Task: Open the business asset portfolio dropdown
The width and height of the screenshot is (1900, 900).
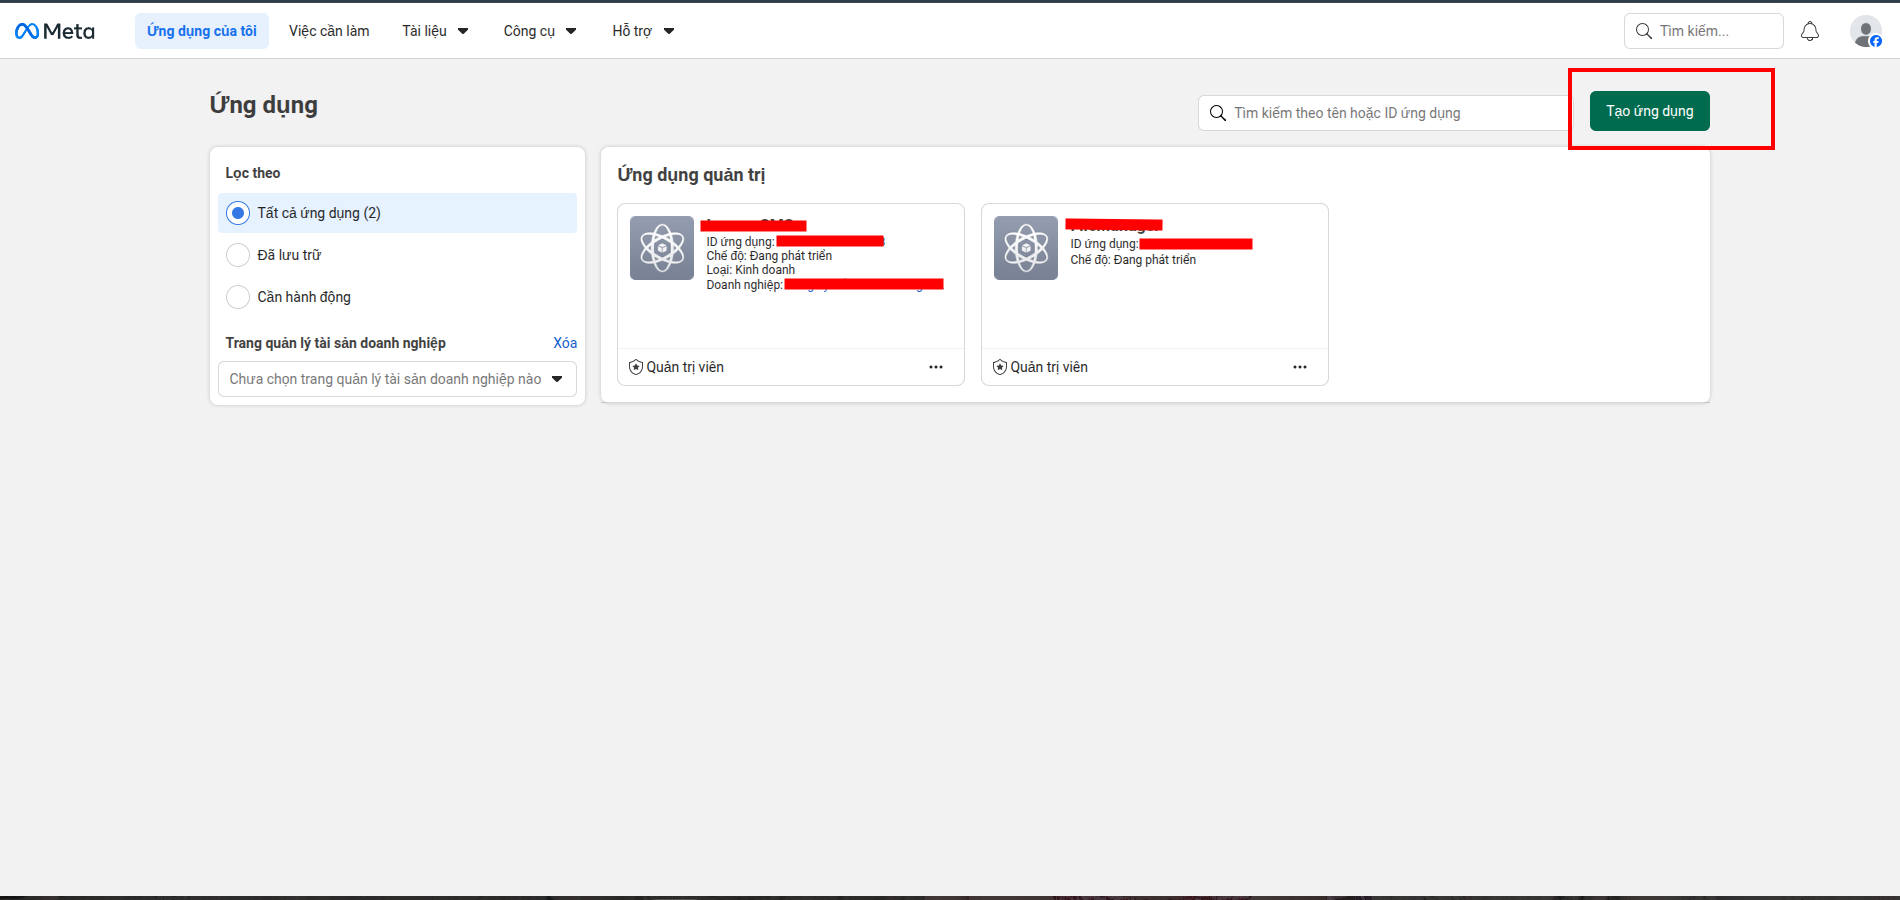Action: (x=397, y=379)
